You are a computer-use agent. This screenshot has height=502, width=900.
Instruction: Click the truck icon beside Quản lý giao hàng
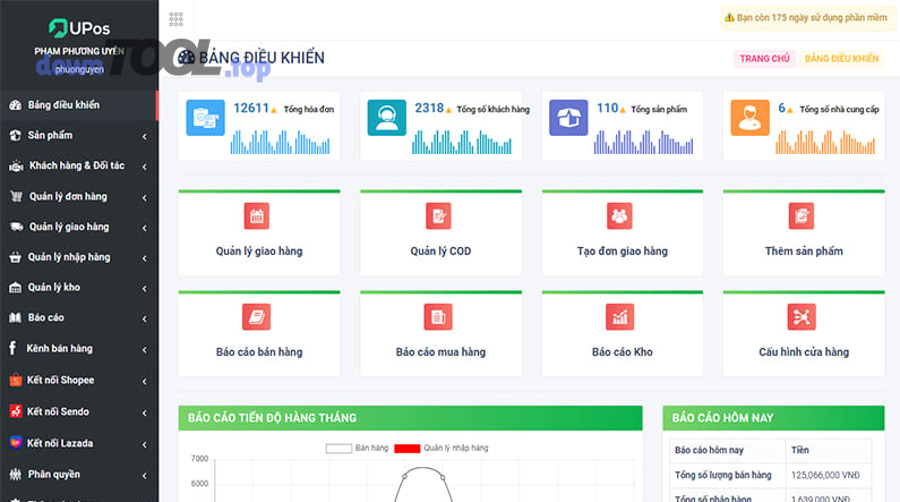point(16,227)
